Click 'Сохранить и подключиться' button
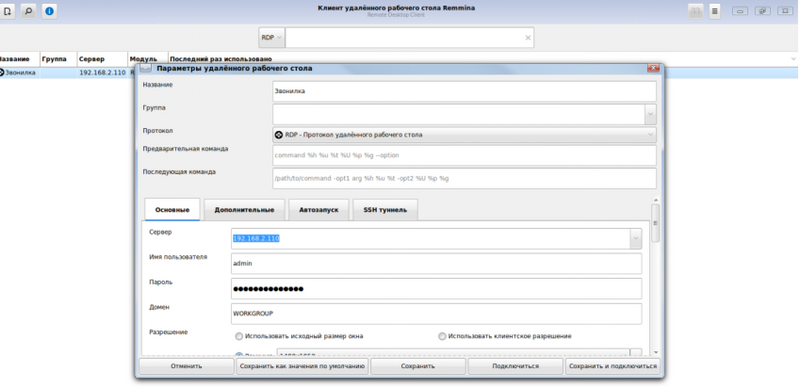 pyautogui.click(x=613, y=366)
